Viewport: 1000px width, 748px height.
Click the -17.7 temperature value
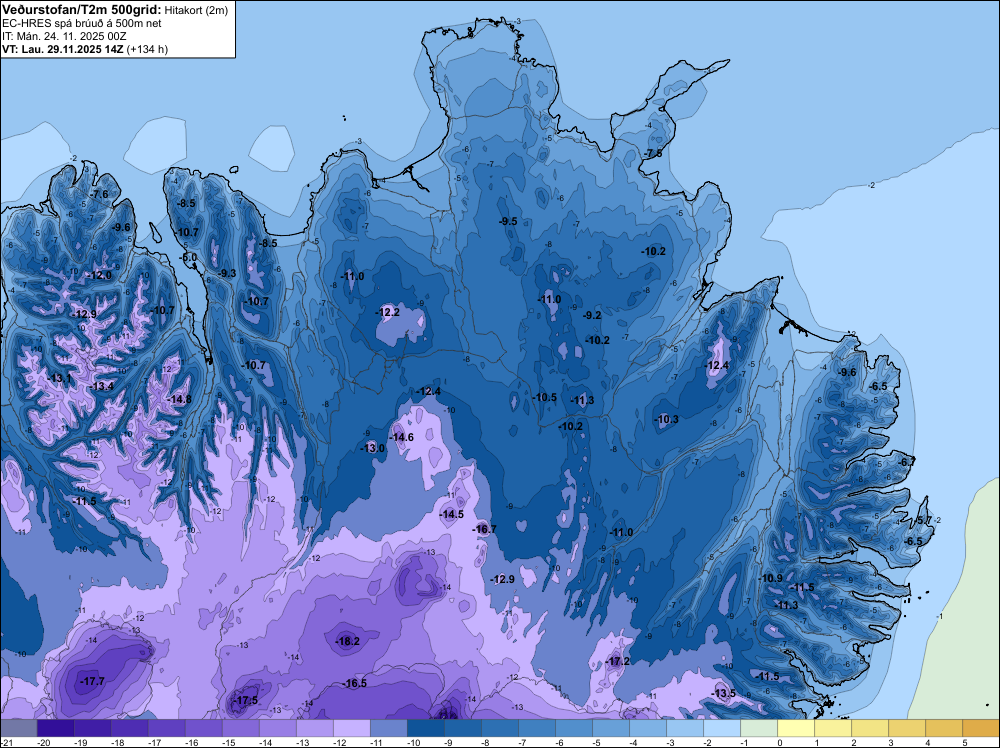92,682
